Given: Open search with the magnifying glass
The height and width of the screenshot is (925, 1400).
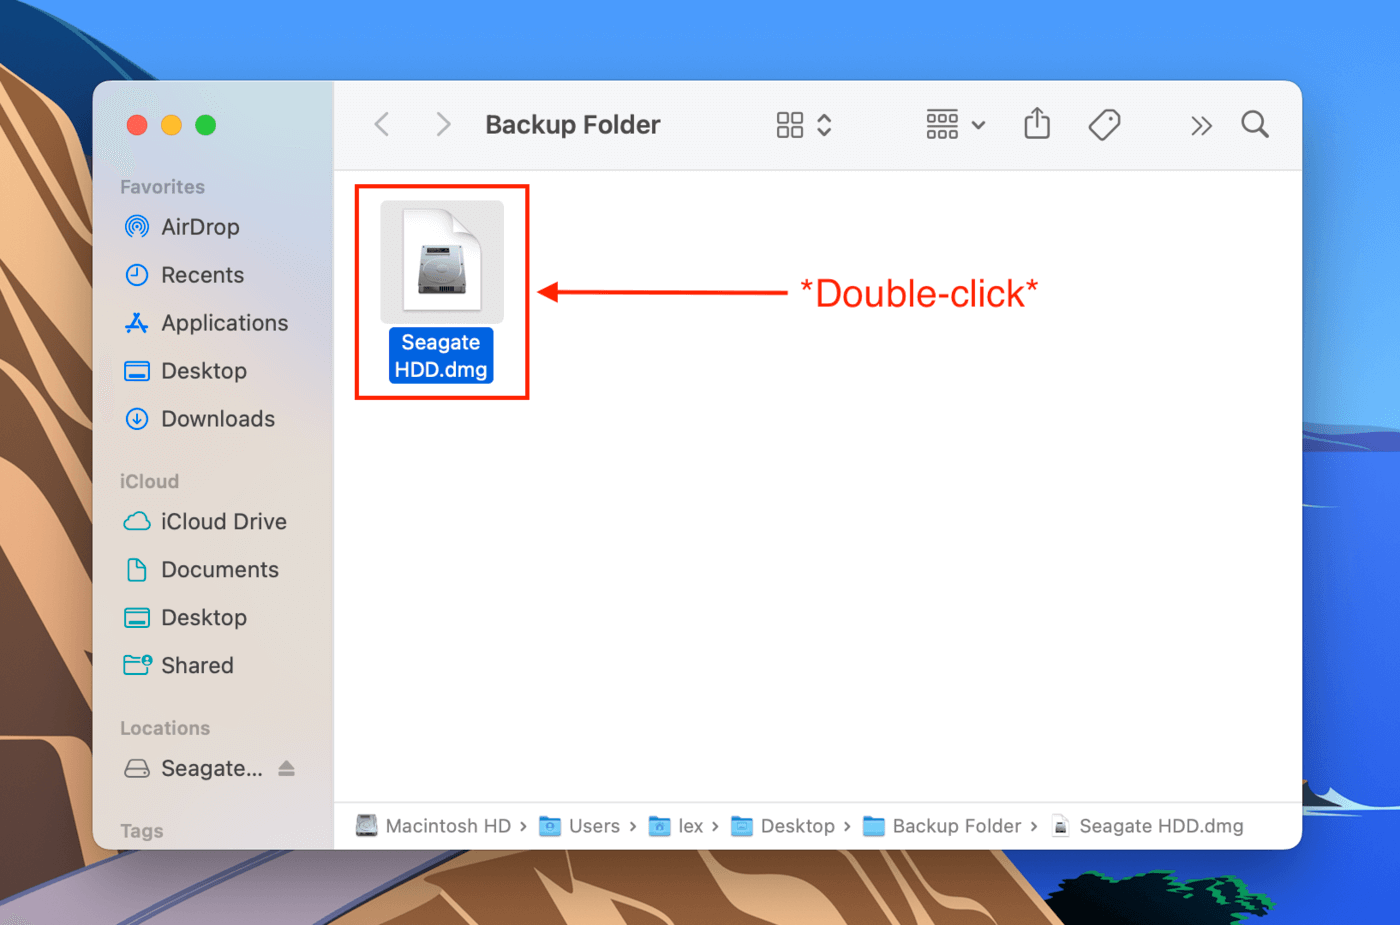Looking at the screenshot, I should tap(1255, 125).
